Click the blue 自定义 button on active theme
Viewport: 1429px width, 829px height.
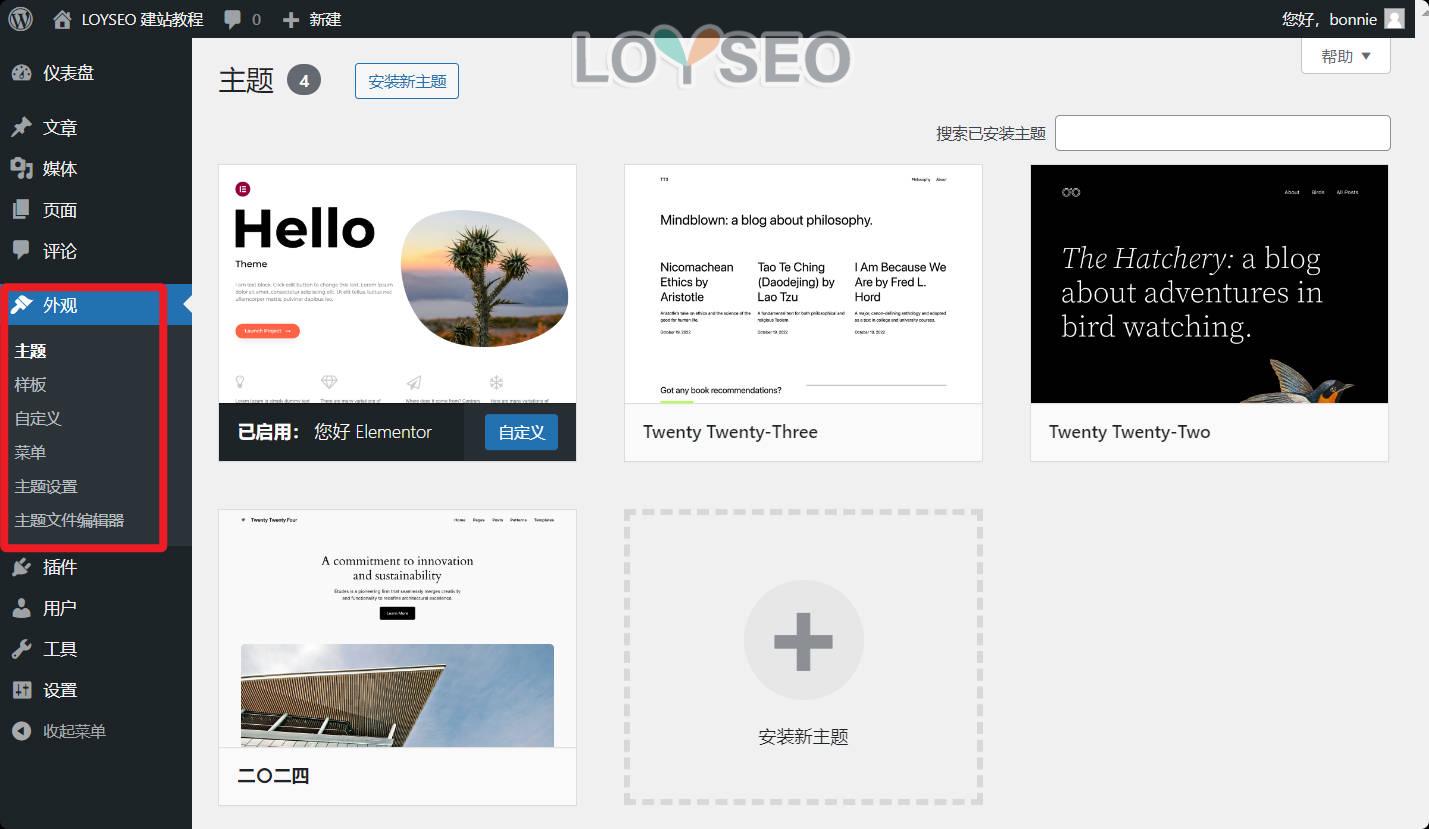[x=521, y=432]
